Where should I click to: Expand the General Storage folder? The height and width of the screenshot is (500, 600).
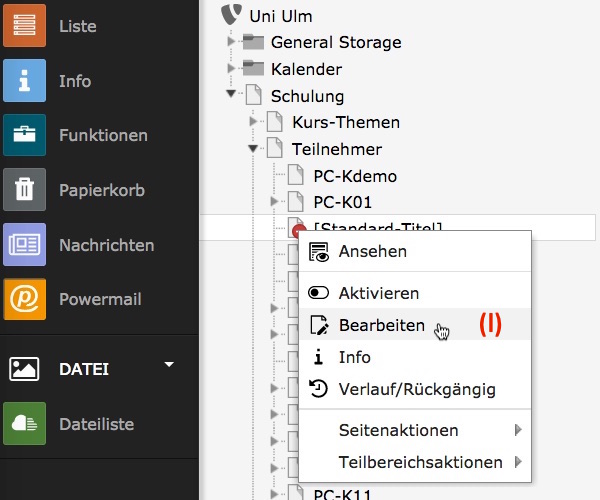(x=231, y=42)
